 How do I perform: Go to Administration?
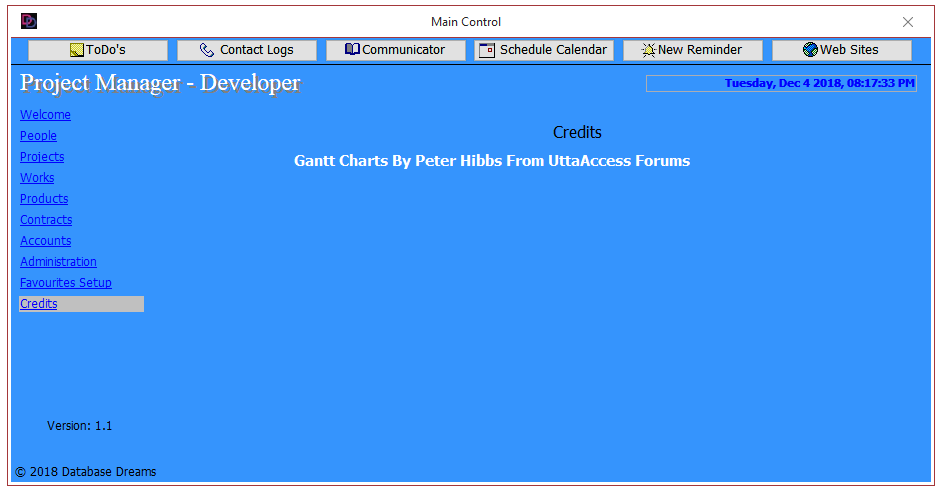[x=58, y=261]
